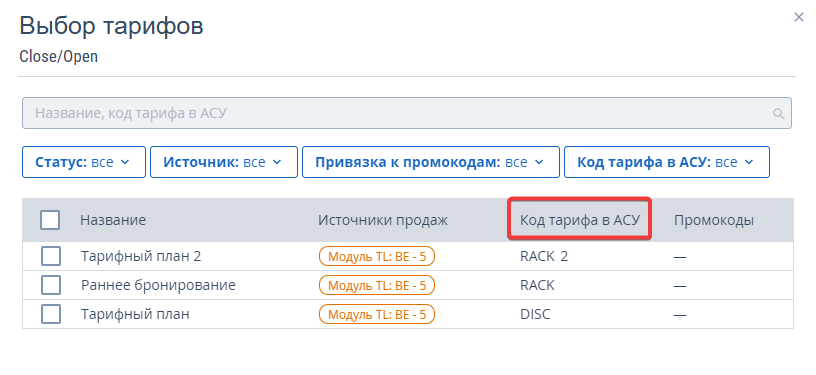
Task: Open the Источник filter dropdown
Action: [x=224, y=162]
